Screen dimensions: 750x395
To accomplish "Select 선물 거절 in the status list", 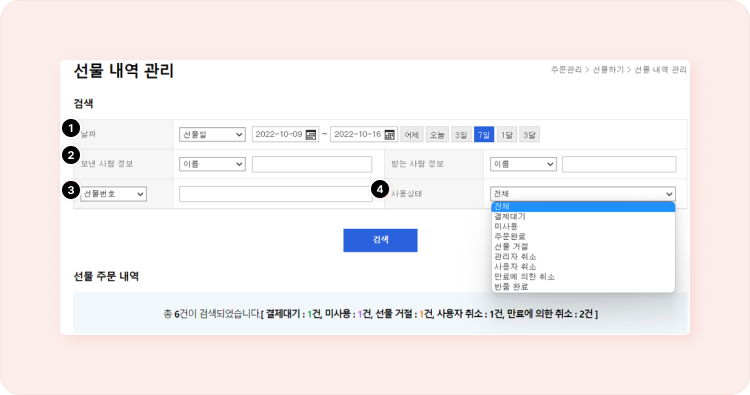I will click(583, 247).
